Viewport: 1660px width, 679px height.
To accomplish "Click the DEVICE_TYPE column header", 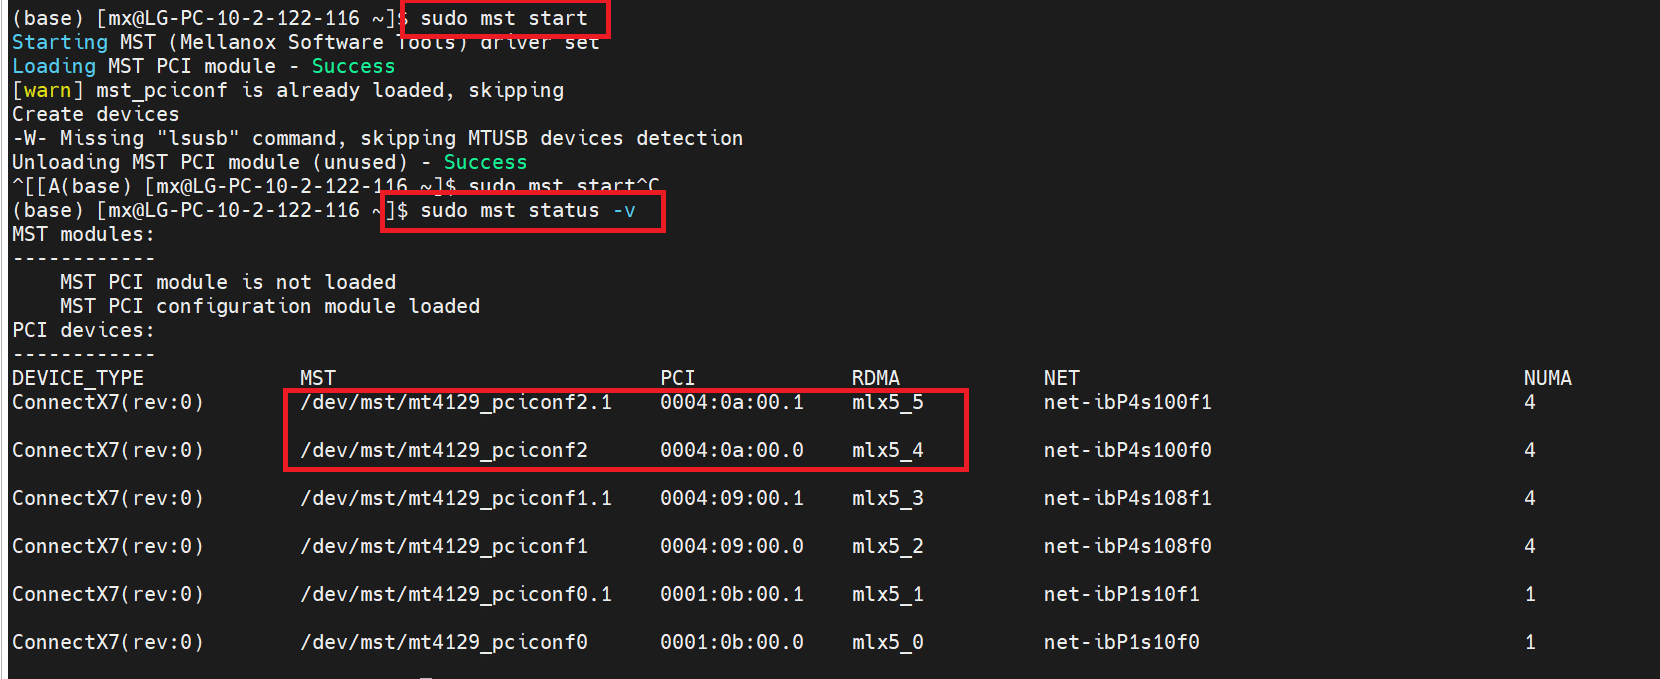I will coord(78,379).
